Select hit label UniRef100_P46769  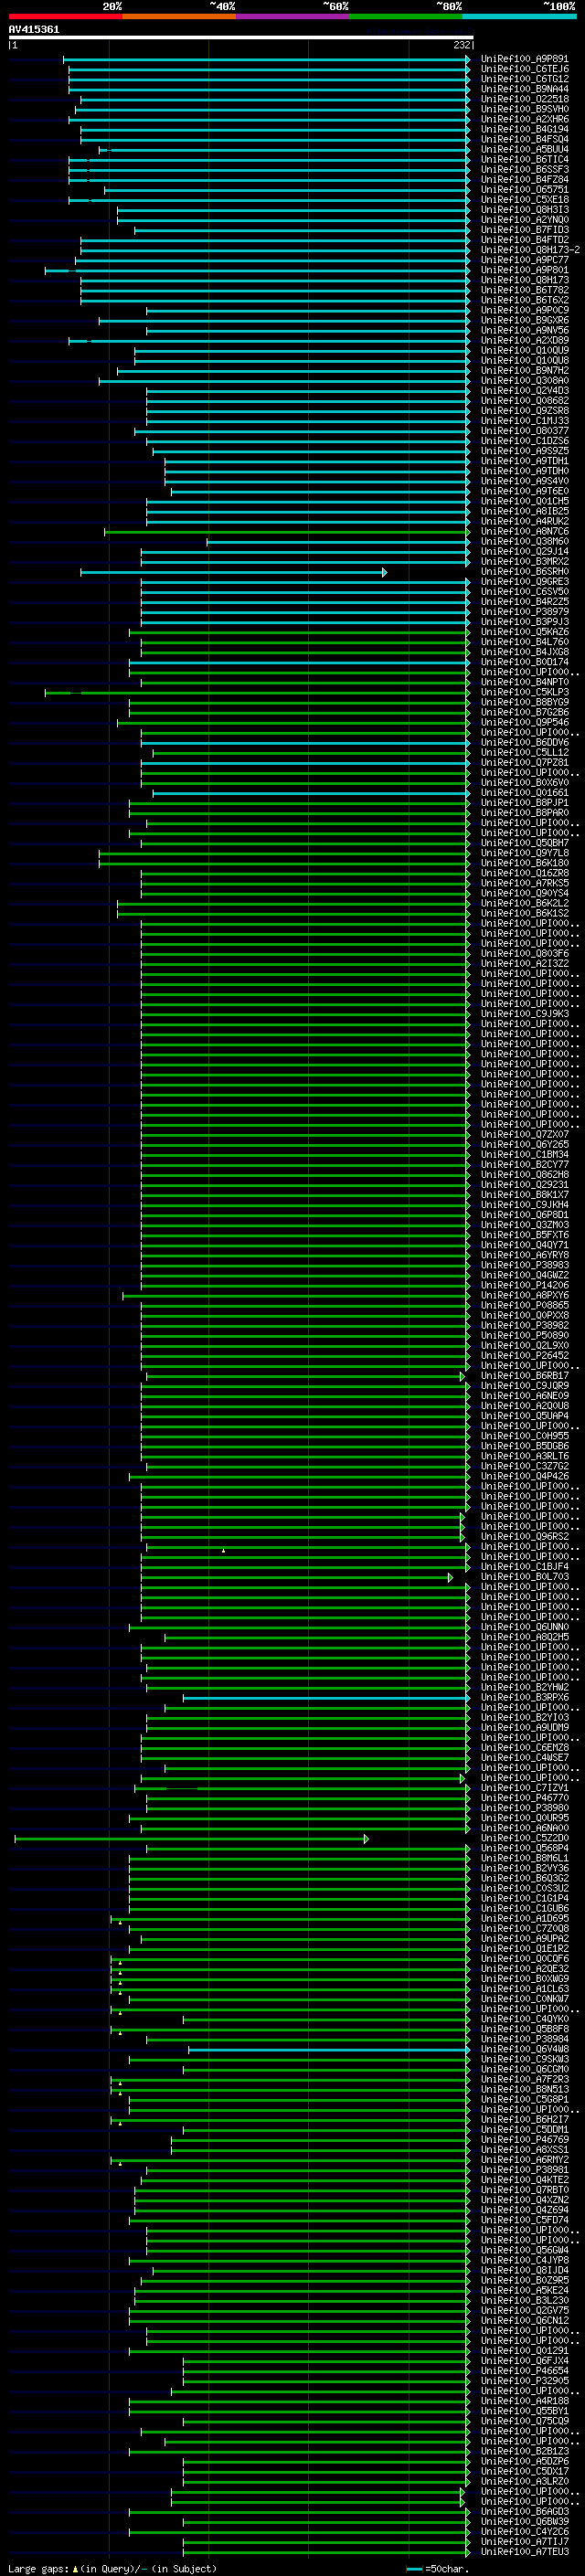524,2139
